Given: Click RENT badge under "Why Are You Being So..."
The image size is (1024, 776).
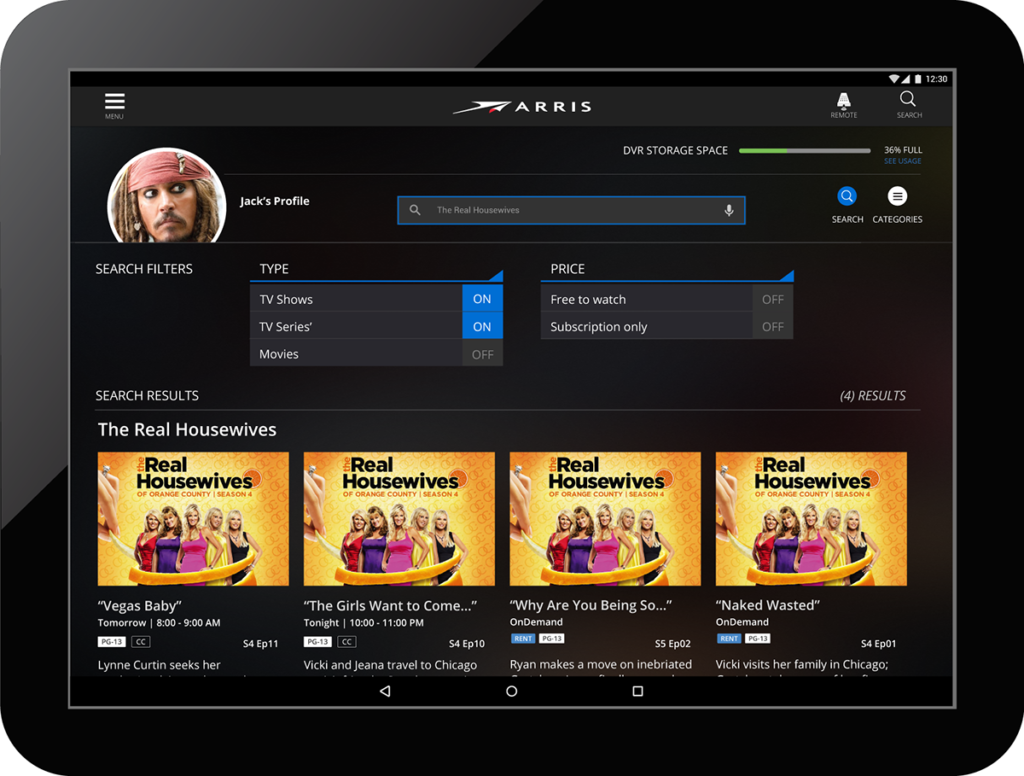Looking at the screenshot, I should pyautogui.click(x=522, y=638).
